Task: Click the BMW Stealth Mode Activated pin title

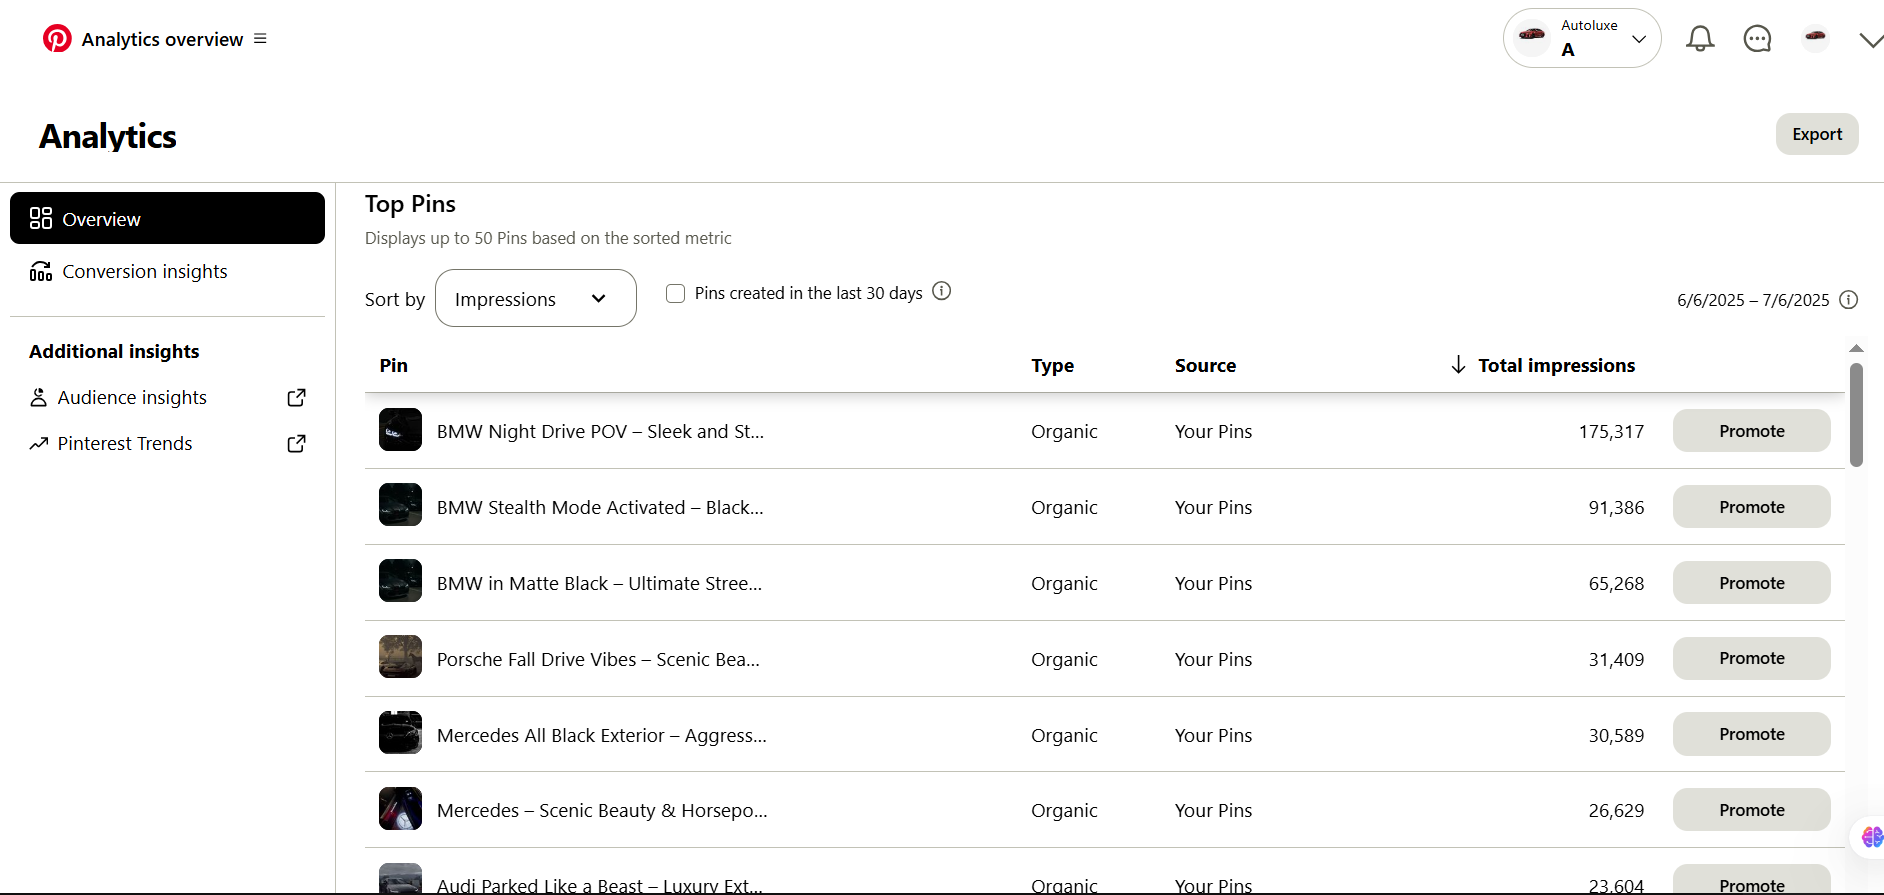Action: point(600,507)
